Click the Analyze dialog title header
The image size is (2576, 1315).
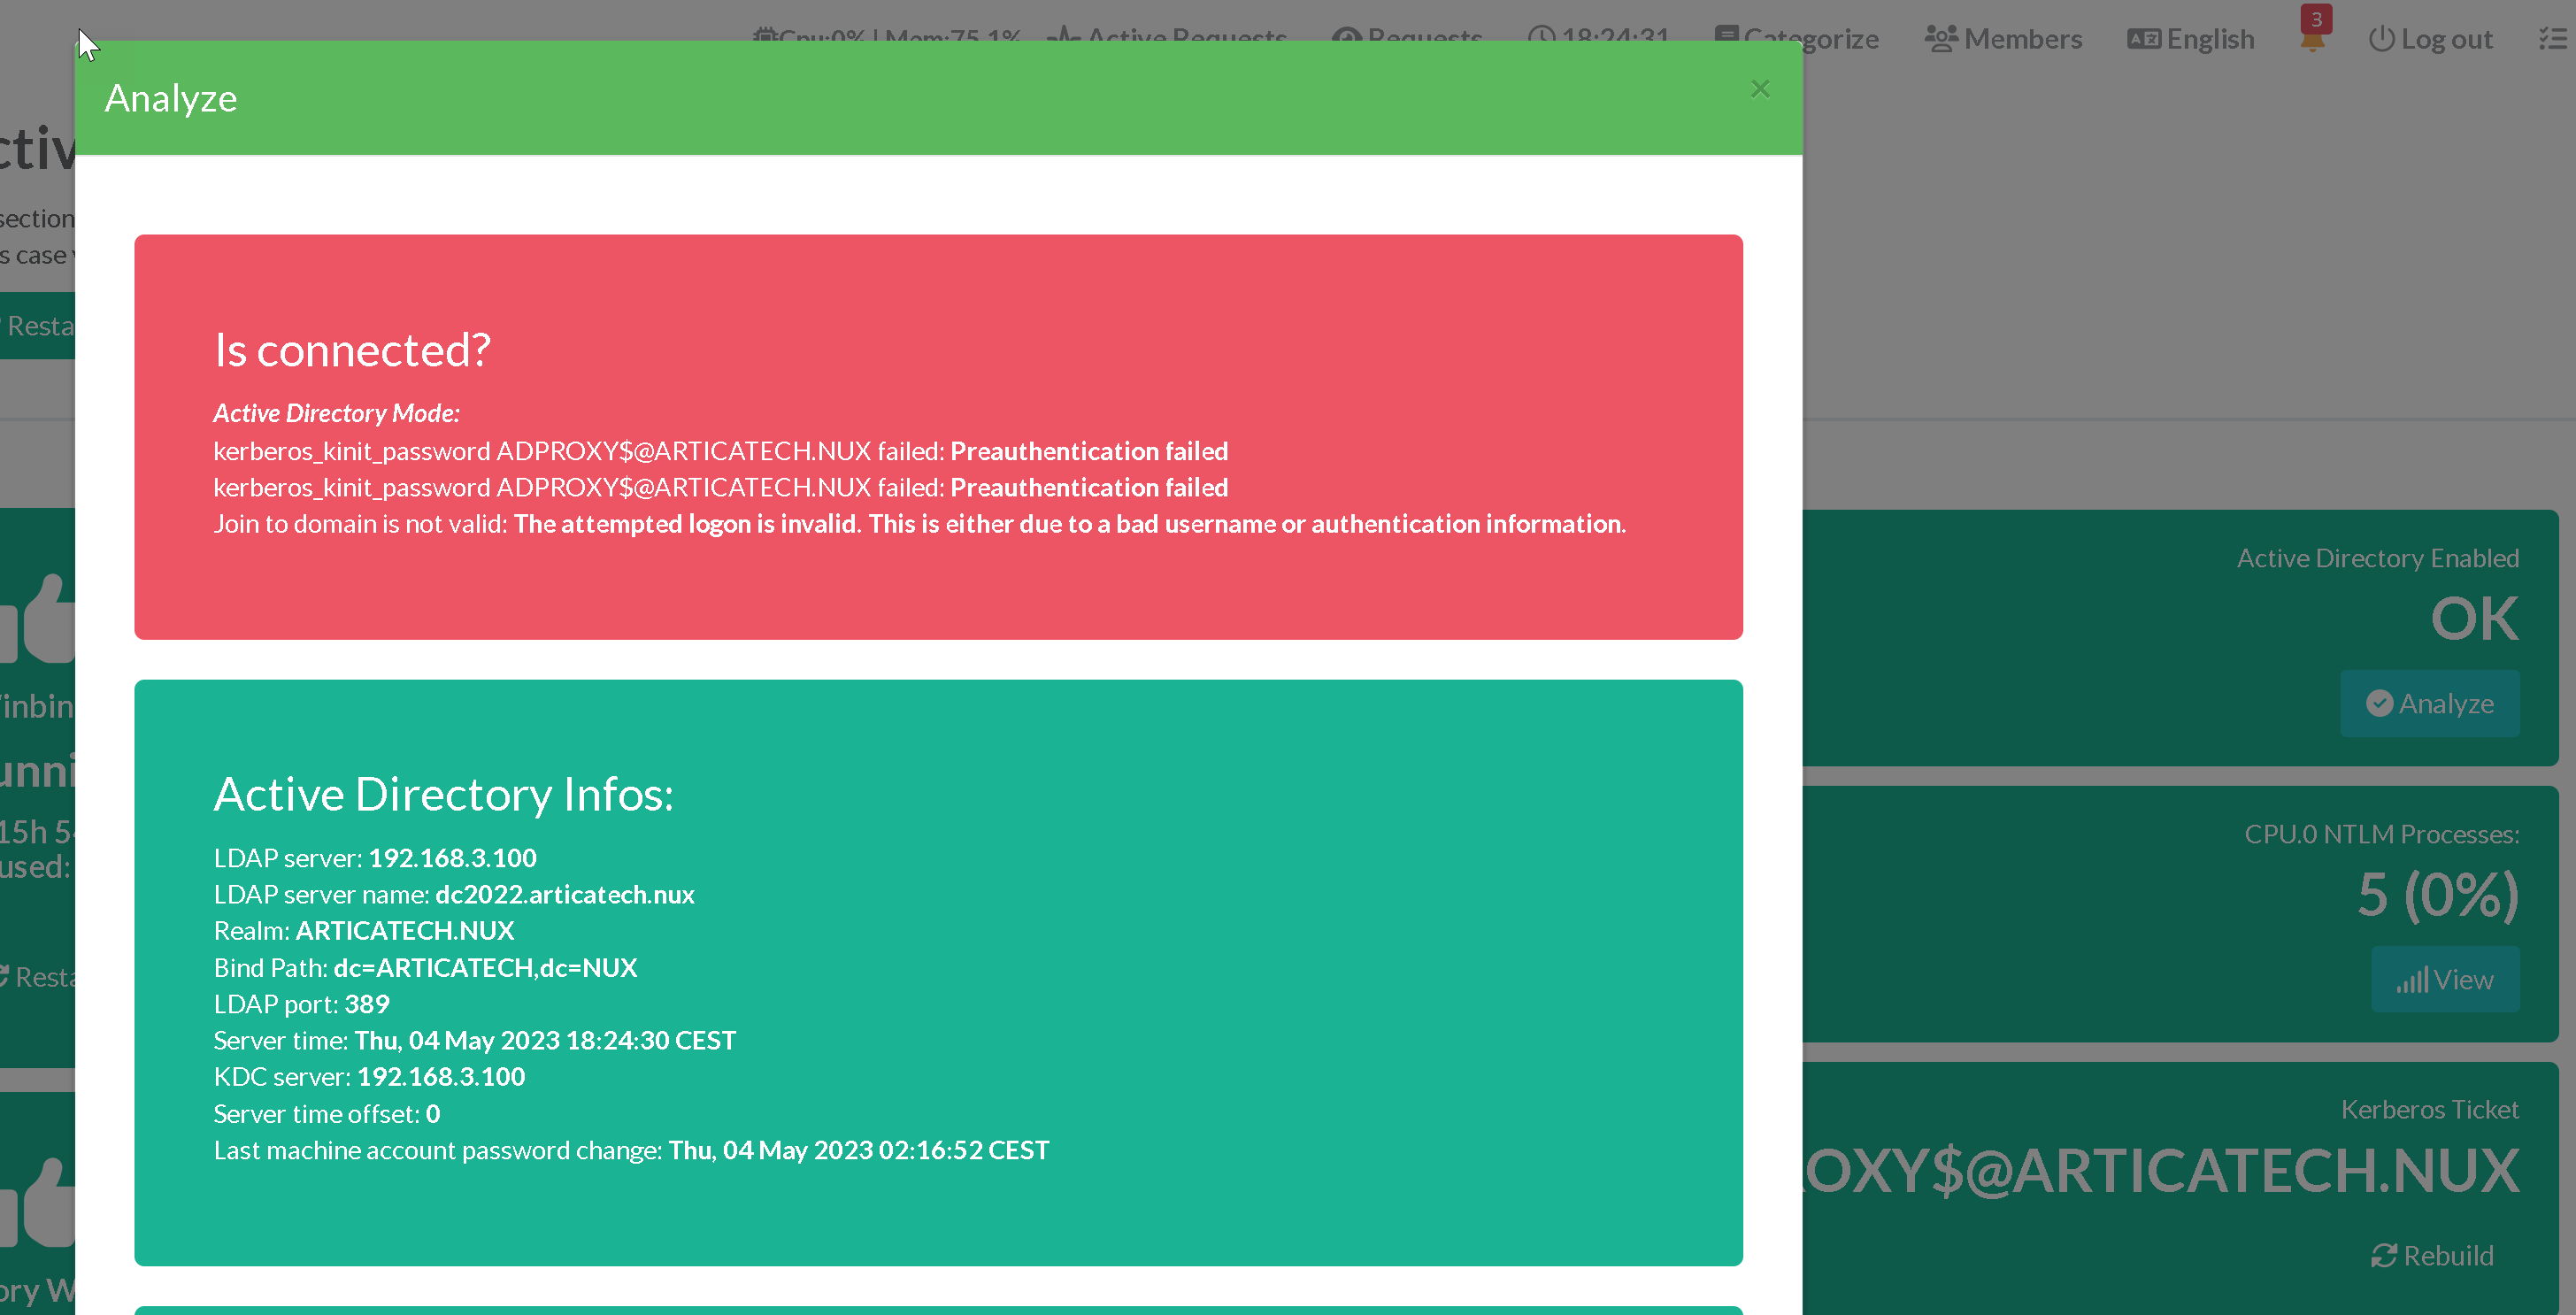pos(171,98)
